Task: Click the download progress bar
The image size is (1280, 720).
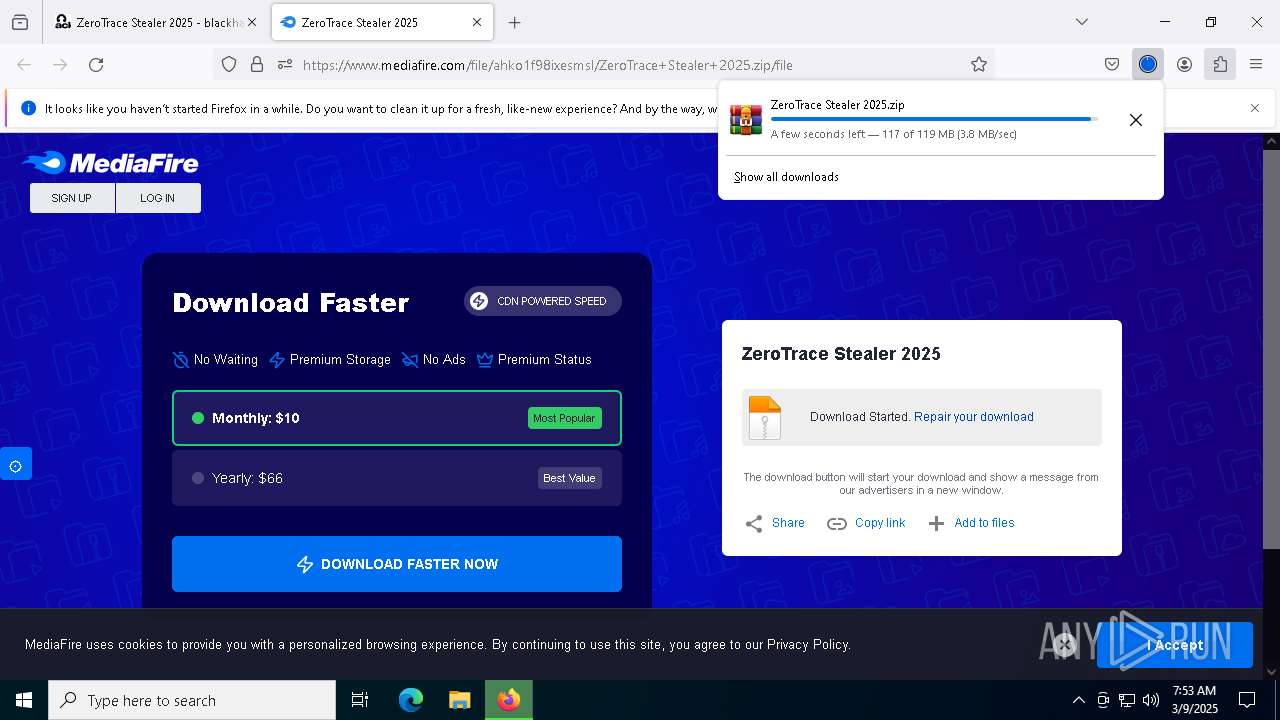Action: pos(934,119)
